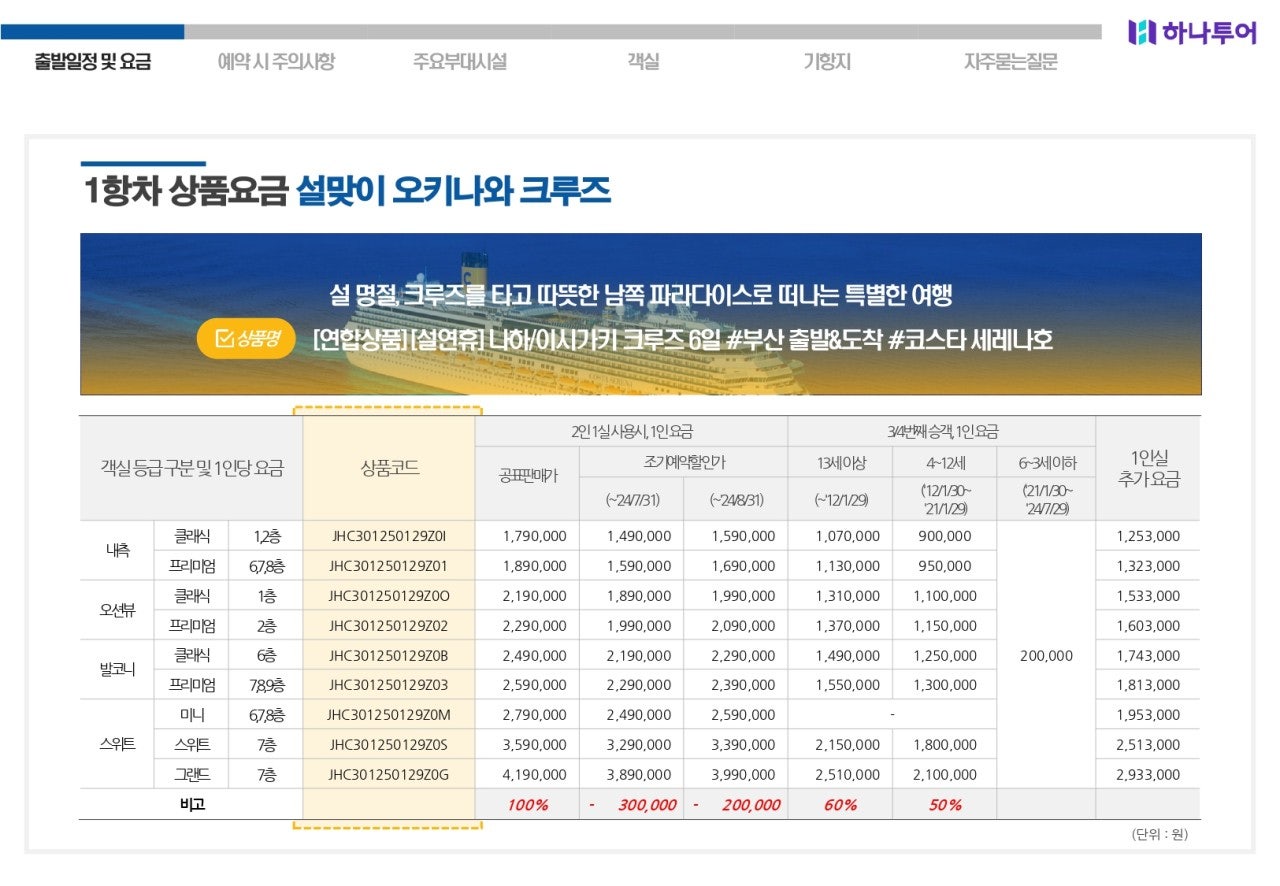Click product code JHC301250129Z01
The image size is (1280, 886).
click(389, 566)
